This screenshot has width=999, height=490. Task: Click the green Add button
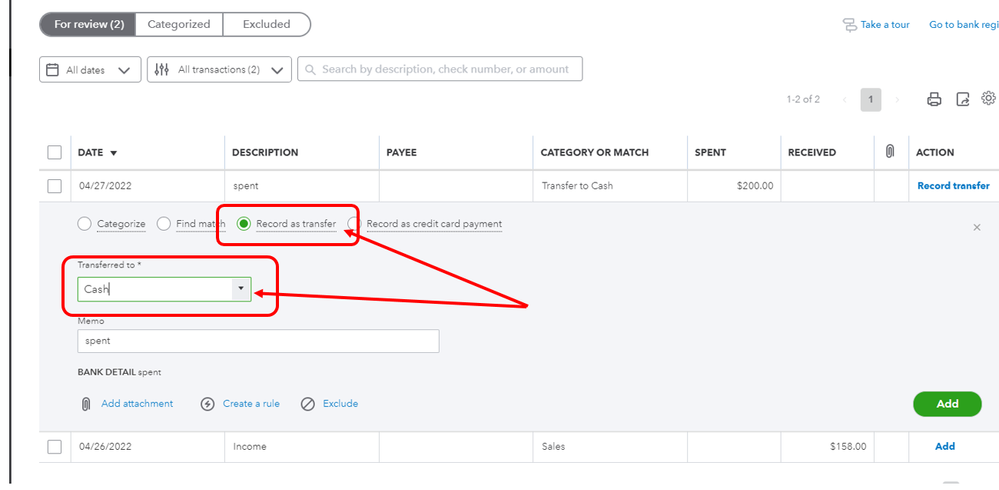(x=947, y=404)
